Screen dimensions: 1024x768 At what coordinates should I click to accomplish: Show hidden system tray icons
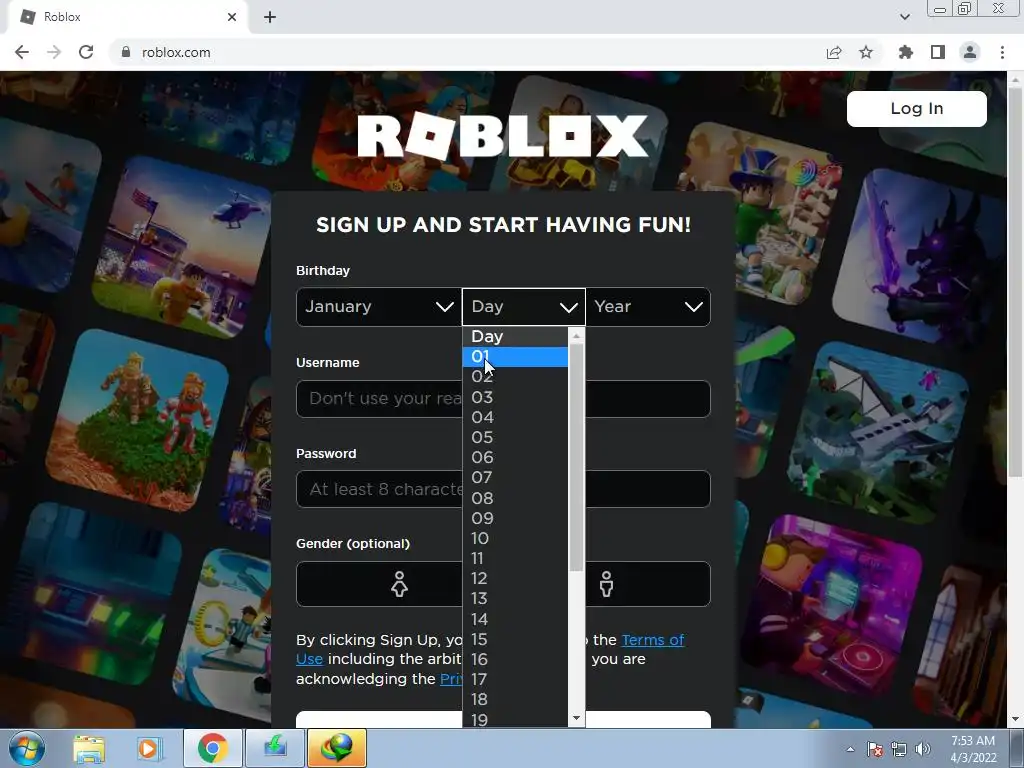point(850,749)
